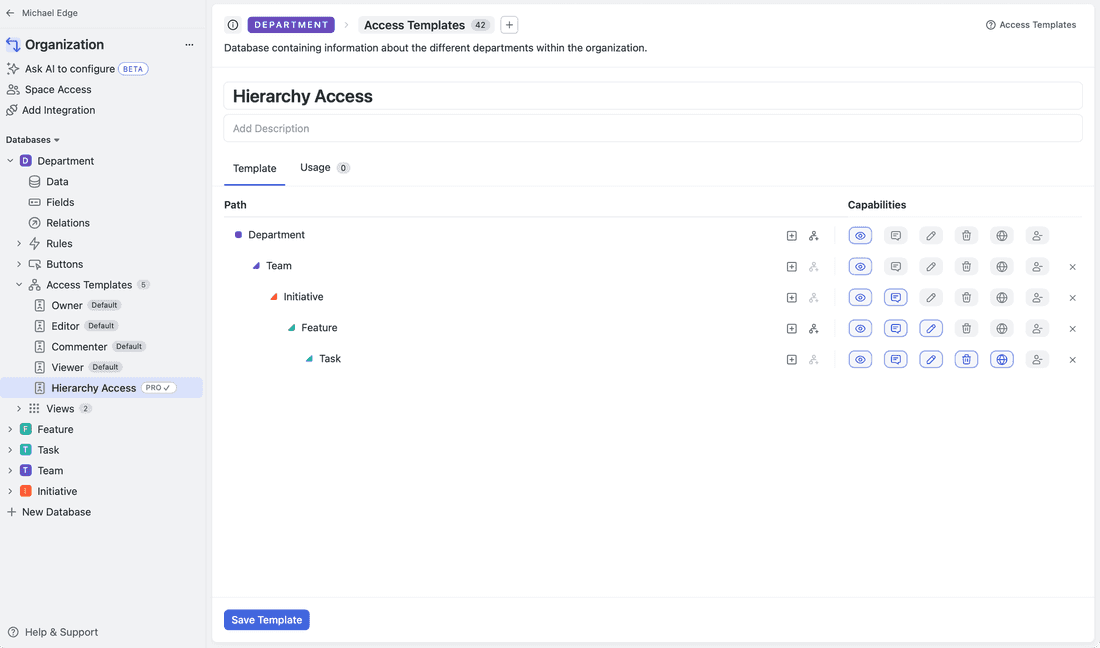
Task: Disable the eye capability on Initiative
Action: coord(860,297)
